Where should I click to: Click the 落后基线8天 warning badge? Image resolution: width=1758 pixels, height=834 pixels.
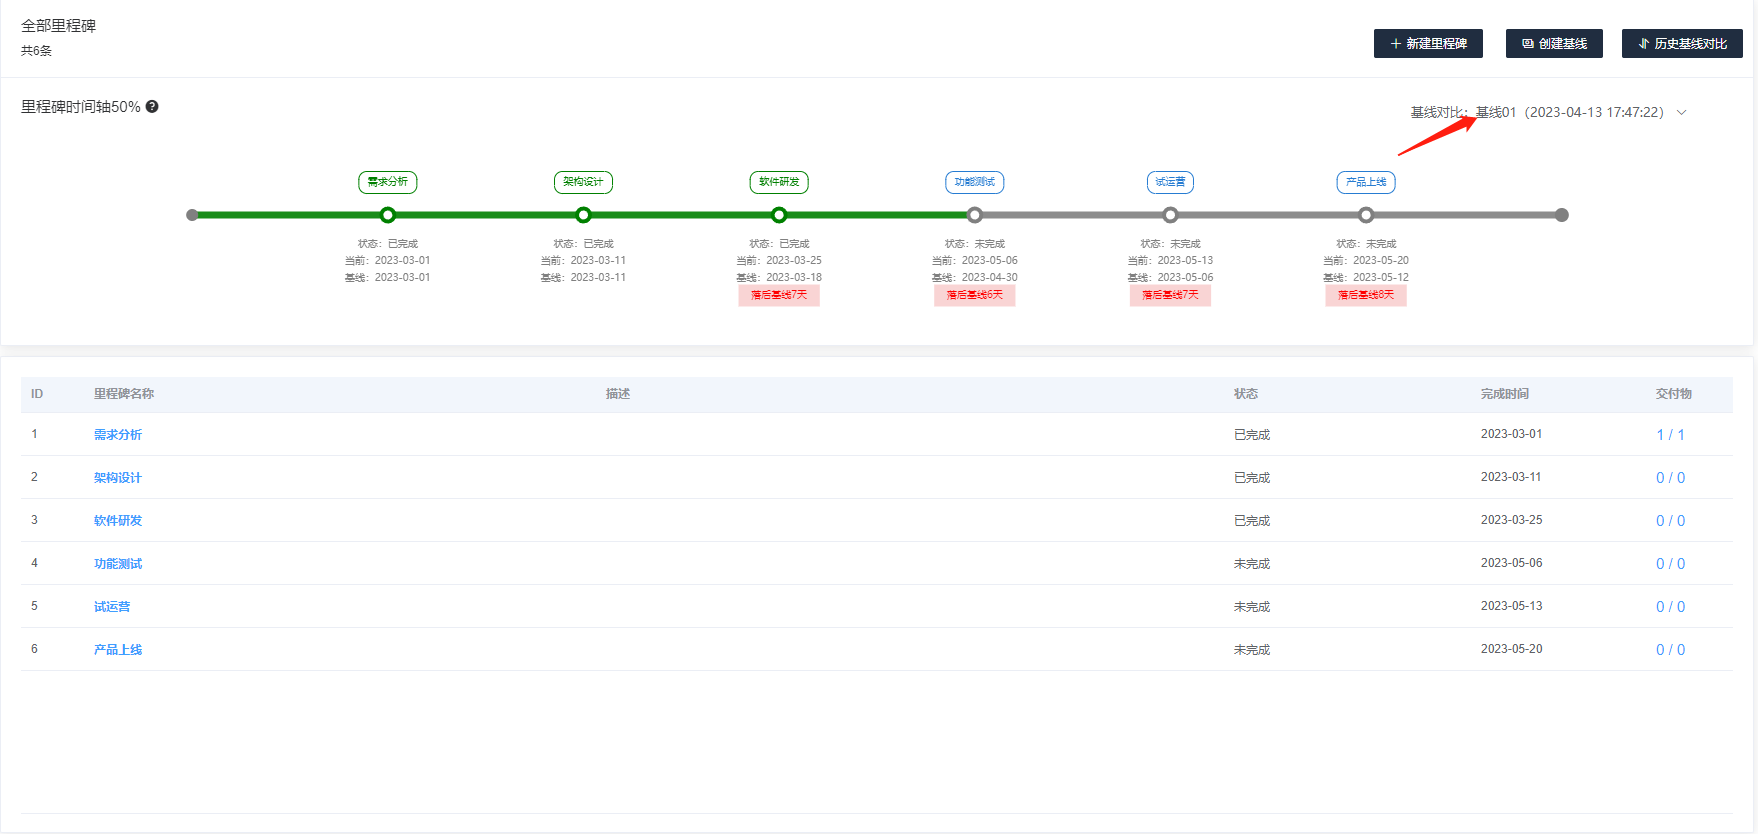(x=1366, y=295)
